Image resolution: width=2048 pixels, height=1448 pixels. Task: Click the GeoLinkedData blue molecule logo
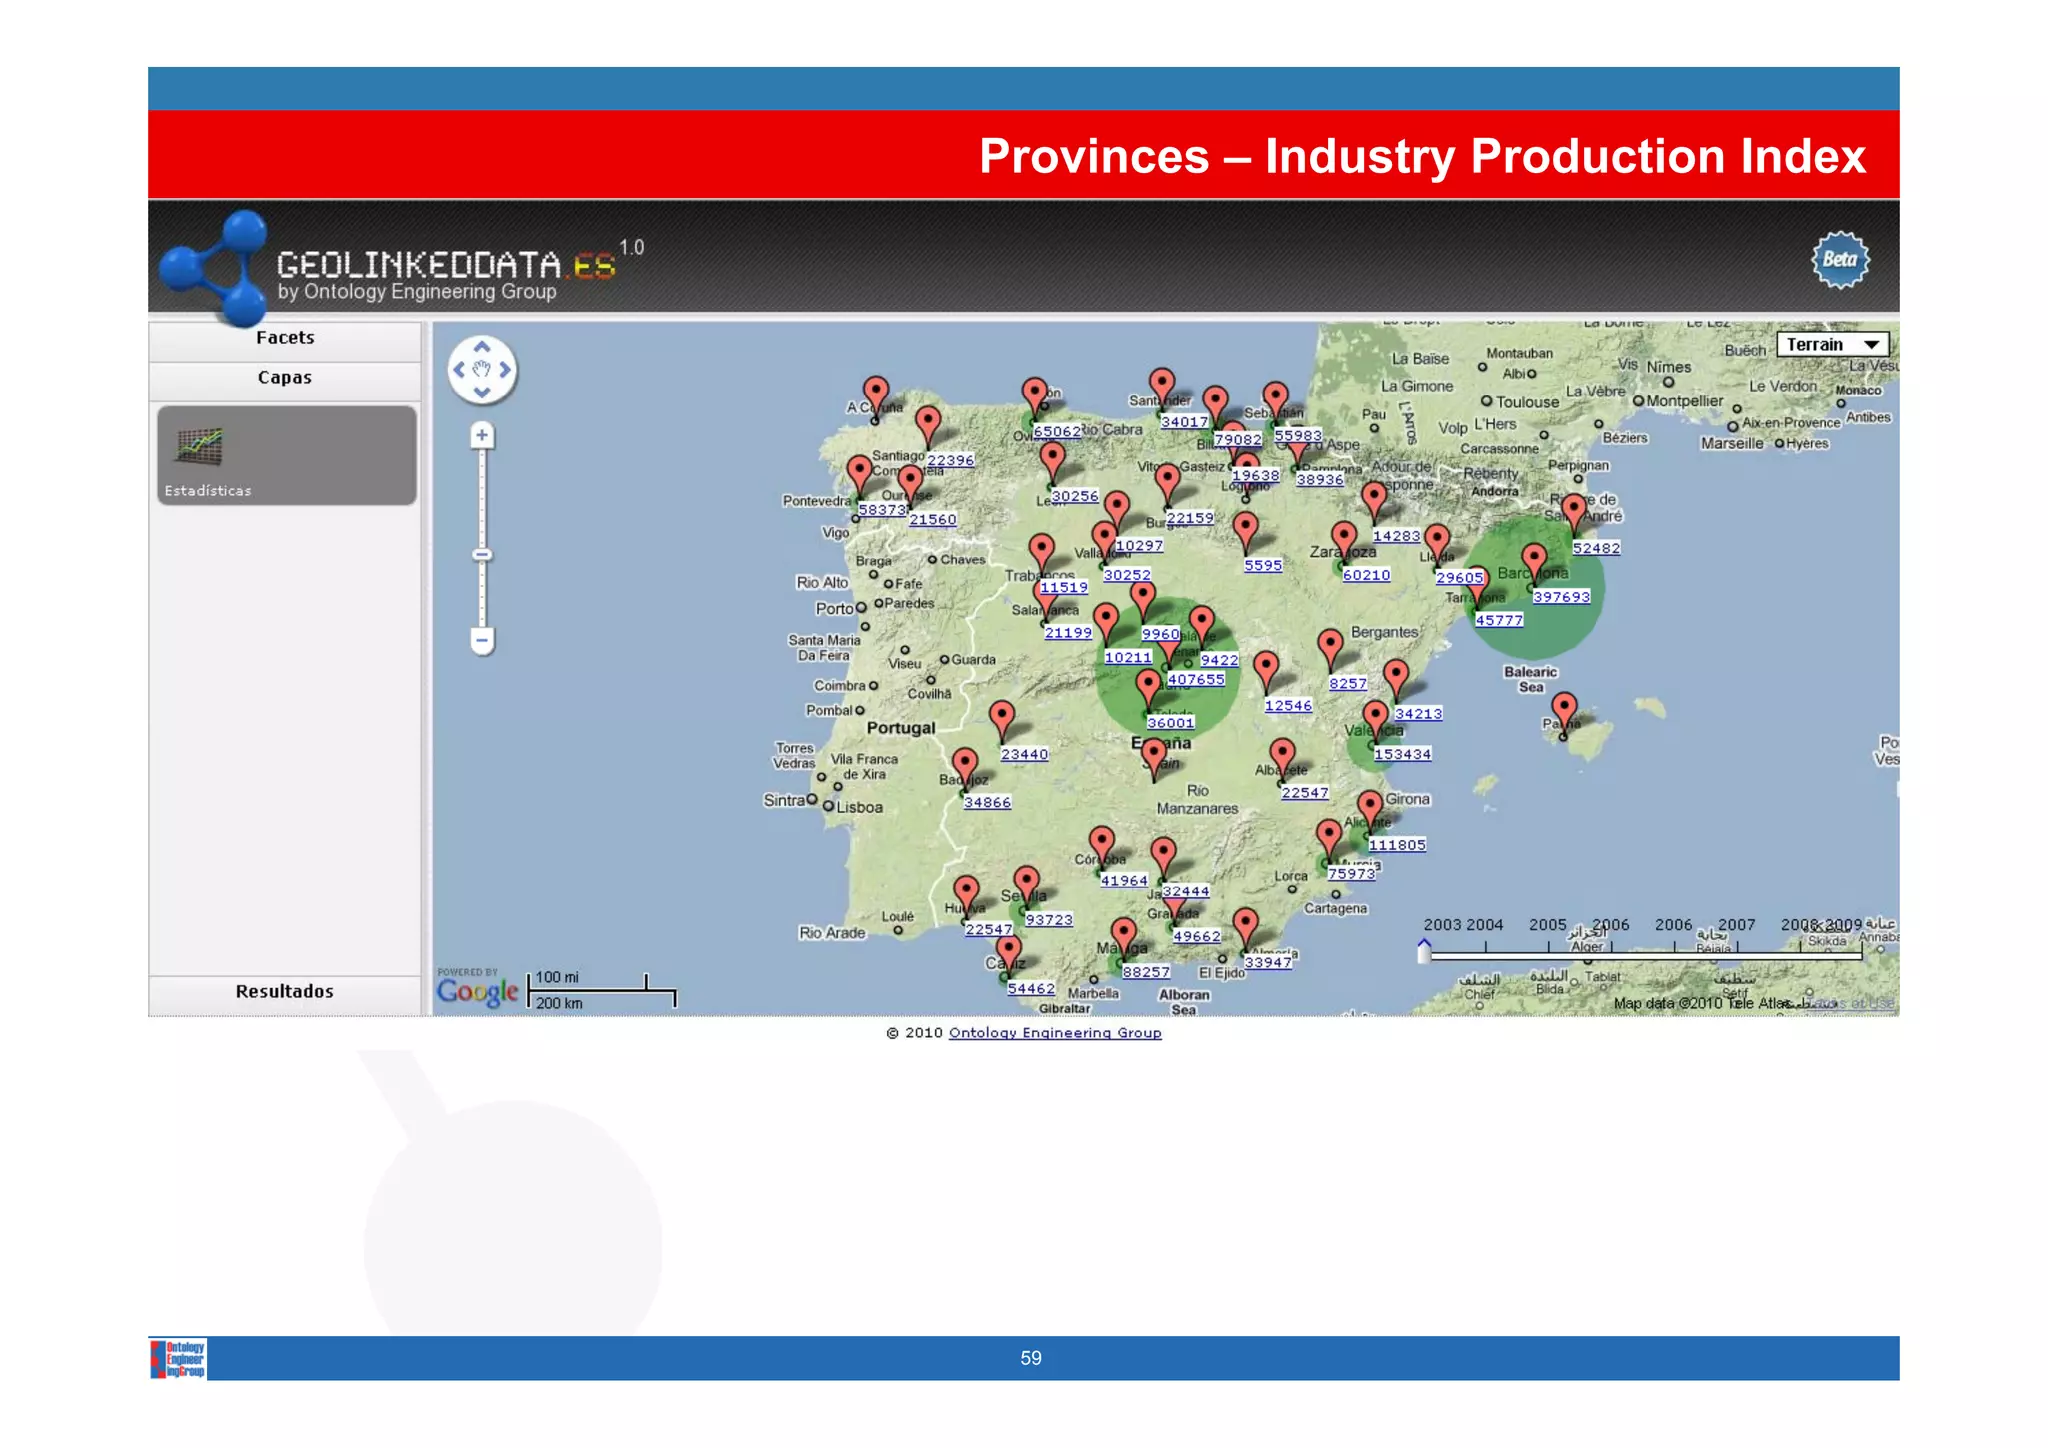coord(215,268)
